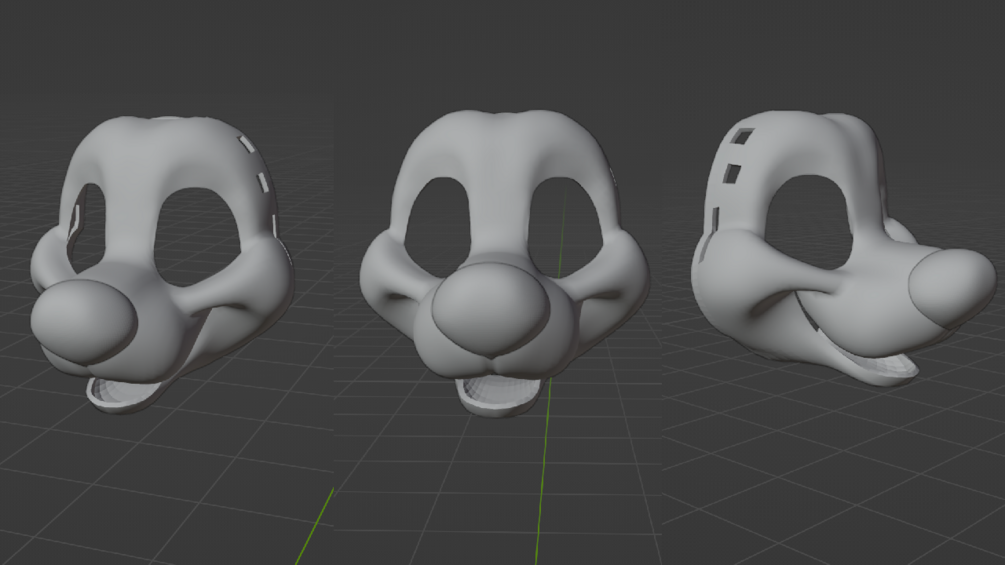1005x565 pixels.
Task: Select the head model in three-quarter view
Action: pyautogui.click(x=162, y=264)
